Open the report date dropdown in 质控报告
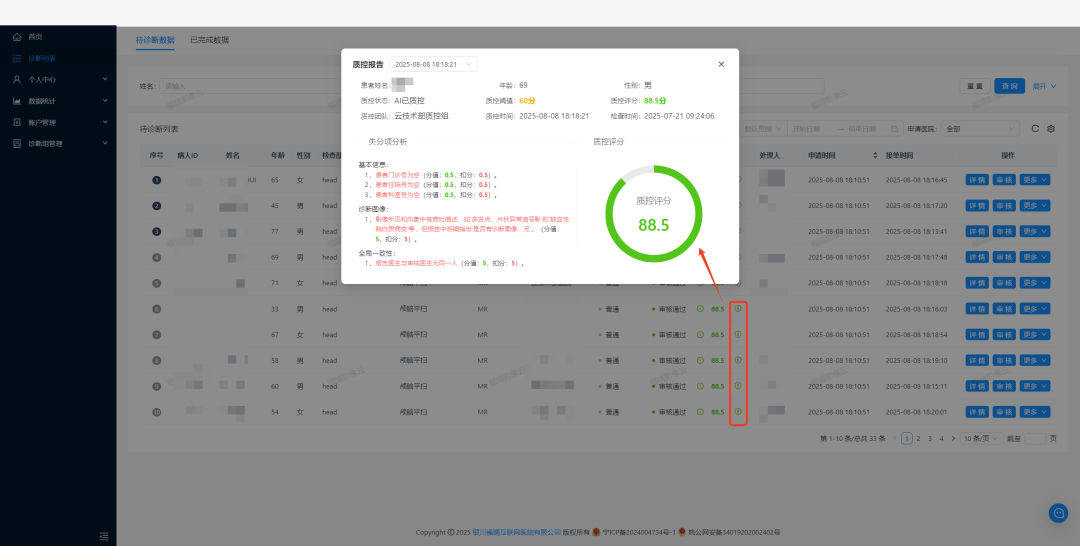The width and height of the screenshot is (1080, 546). (433, 64)
